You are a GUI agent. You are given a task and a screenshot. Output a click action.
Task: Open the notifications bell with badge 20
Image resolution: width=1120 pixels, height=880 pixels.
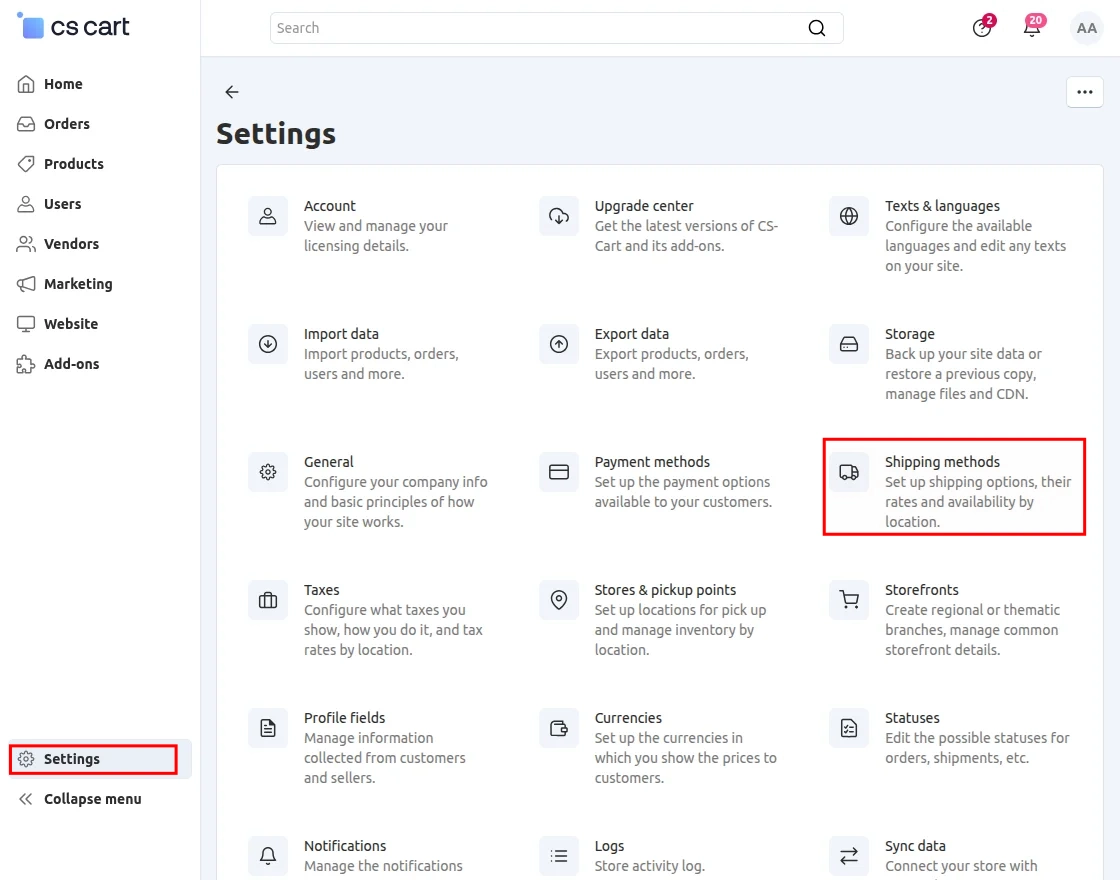coord(1032,27)
